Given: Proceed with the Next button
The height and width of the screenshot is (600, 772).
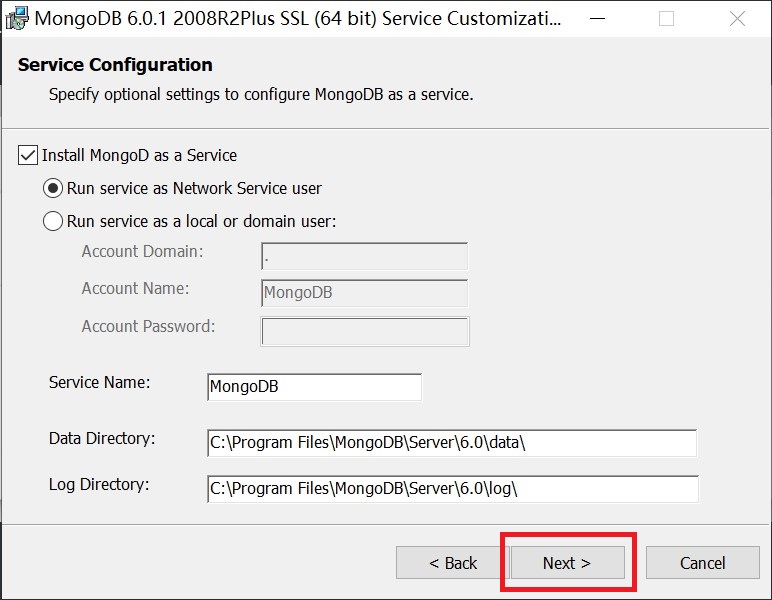Looking at the screenshot, I should [x=567, y=563].
